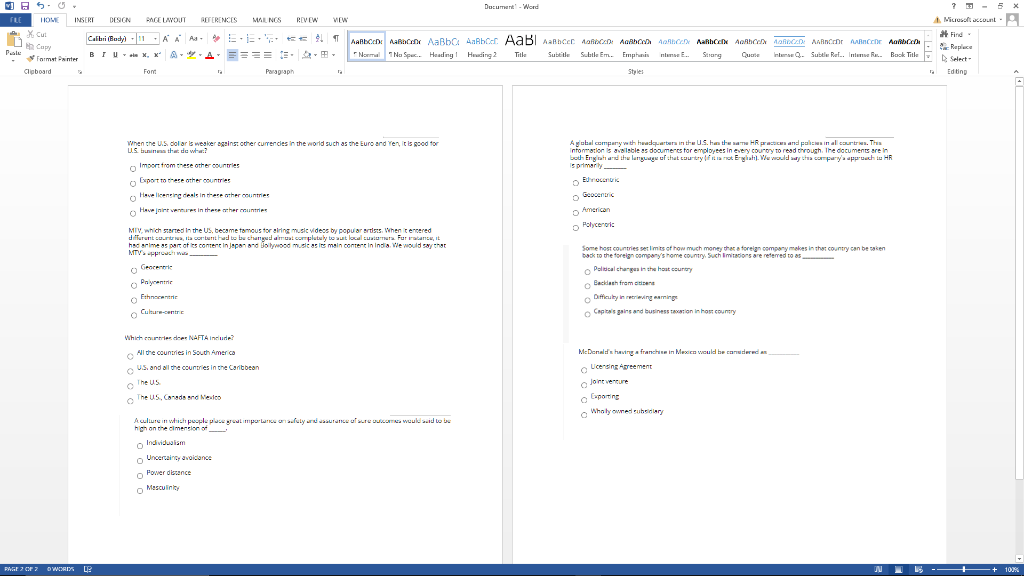1024x576 pixels.
Task: Open the line spacing options
Action: (285, 55)
